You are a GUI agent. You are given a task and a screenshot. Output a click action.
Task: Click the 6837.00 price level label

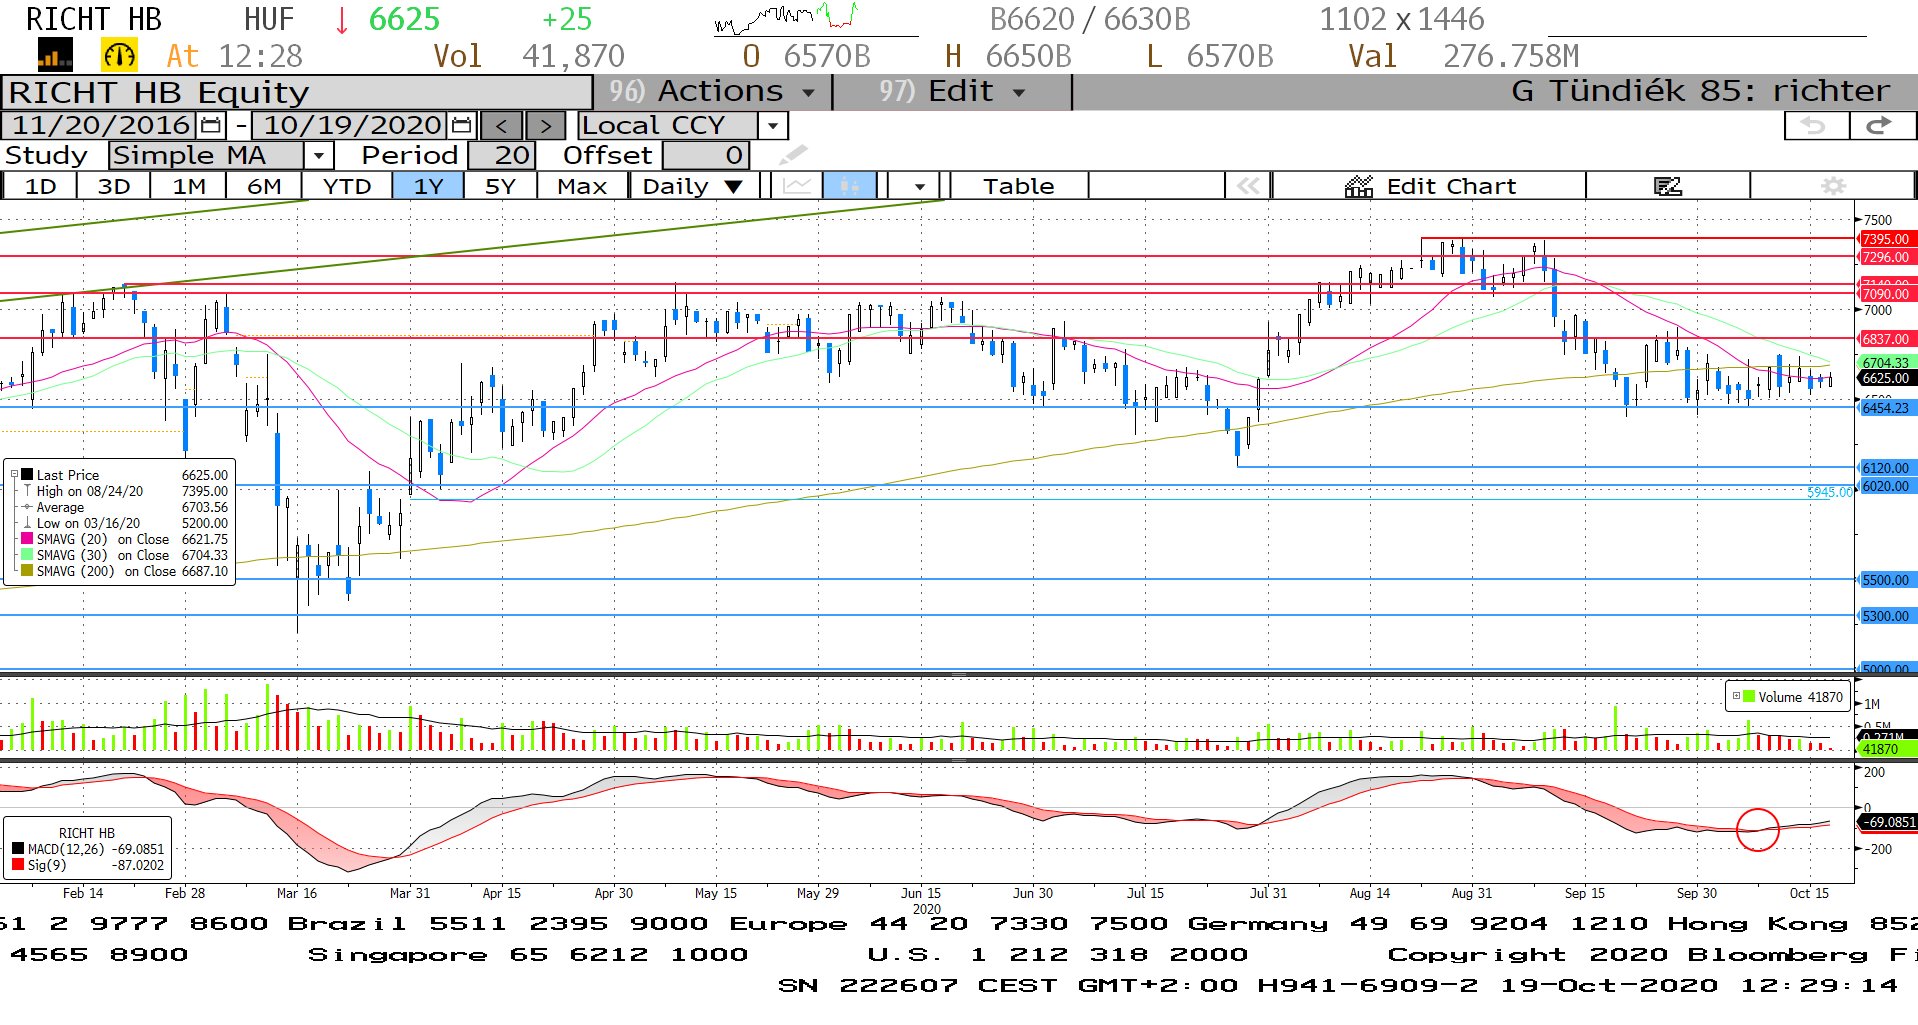click(1886, 339)
